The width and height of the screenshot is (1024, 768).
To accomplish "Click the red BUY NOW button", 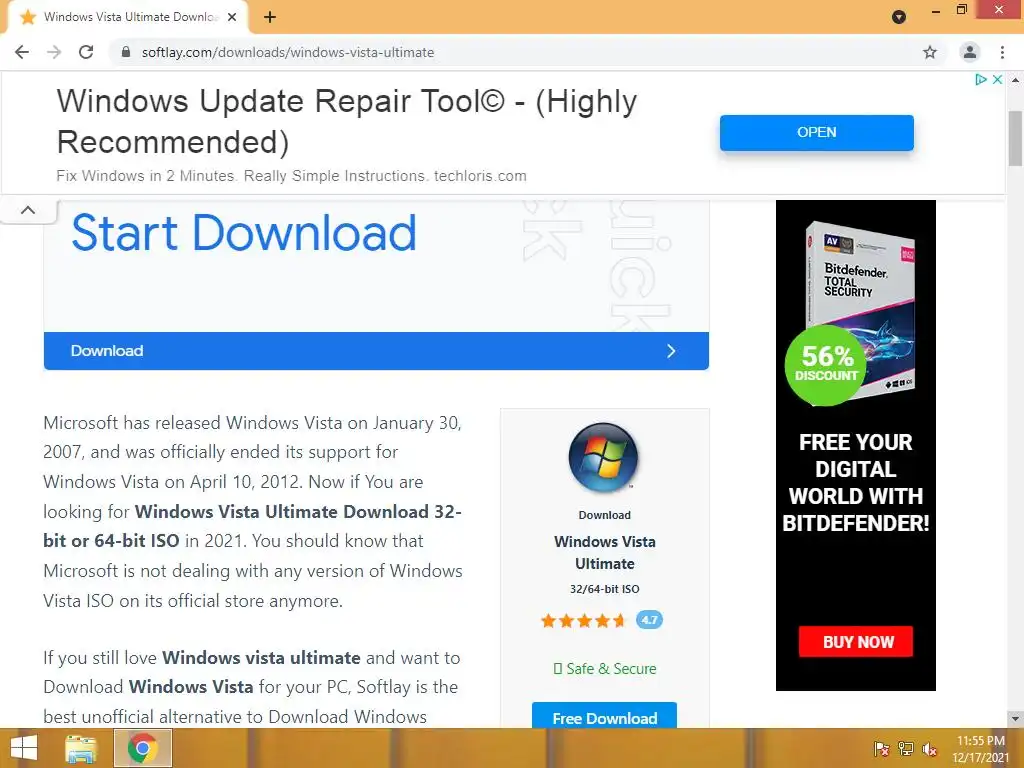I will pyautogui.click(x=856, y=642).
